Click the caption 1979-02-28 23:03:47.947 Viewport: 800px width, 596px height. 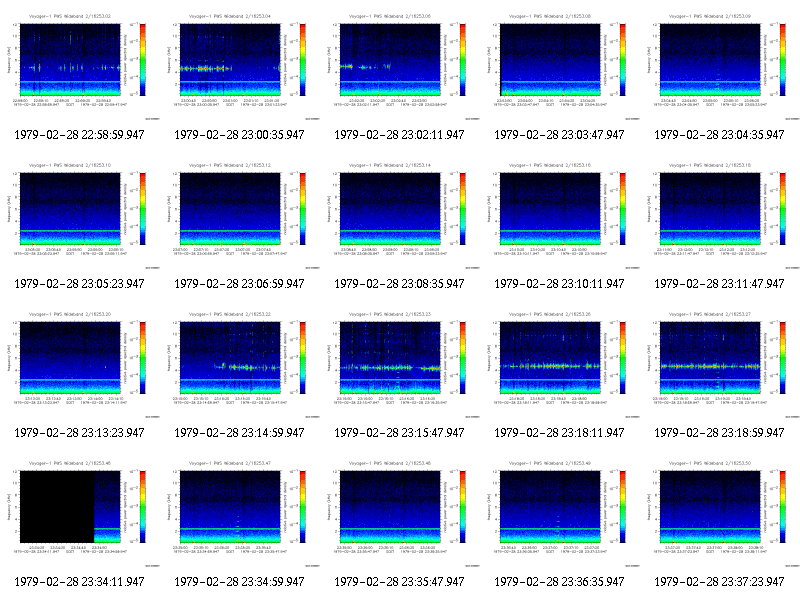(x=559, y=135)
